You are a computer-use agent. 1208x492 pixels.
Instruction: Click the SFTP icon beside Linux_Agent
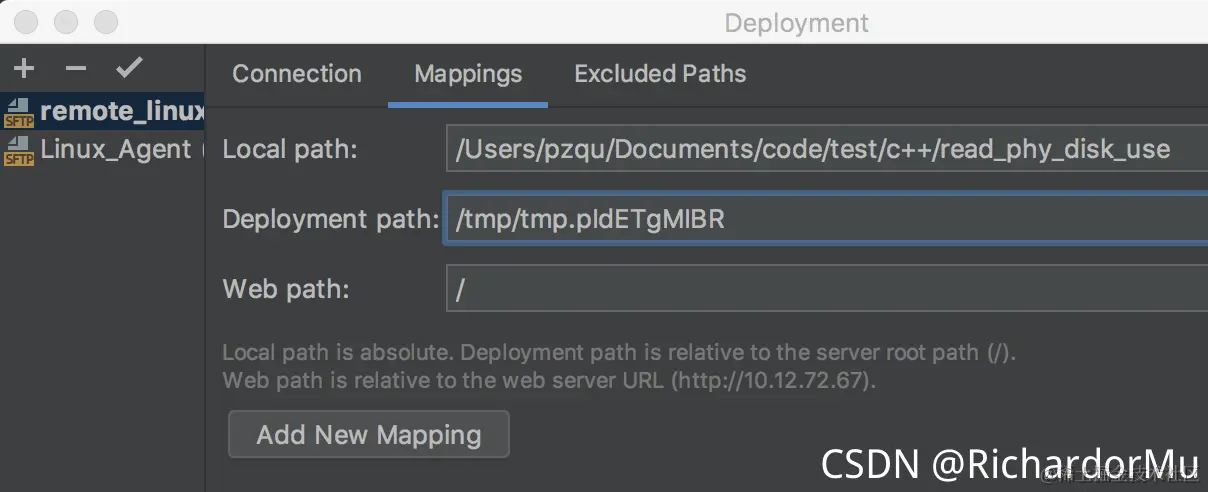tap(19, 151)
